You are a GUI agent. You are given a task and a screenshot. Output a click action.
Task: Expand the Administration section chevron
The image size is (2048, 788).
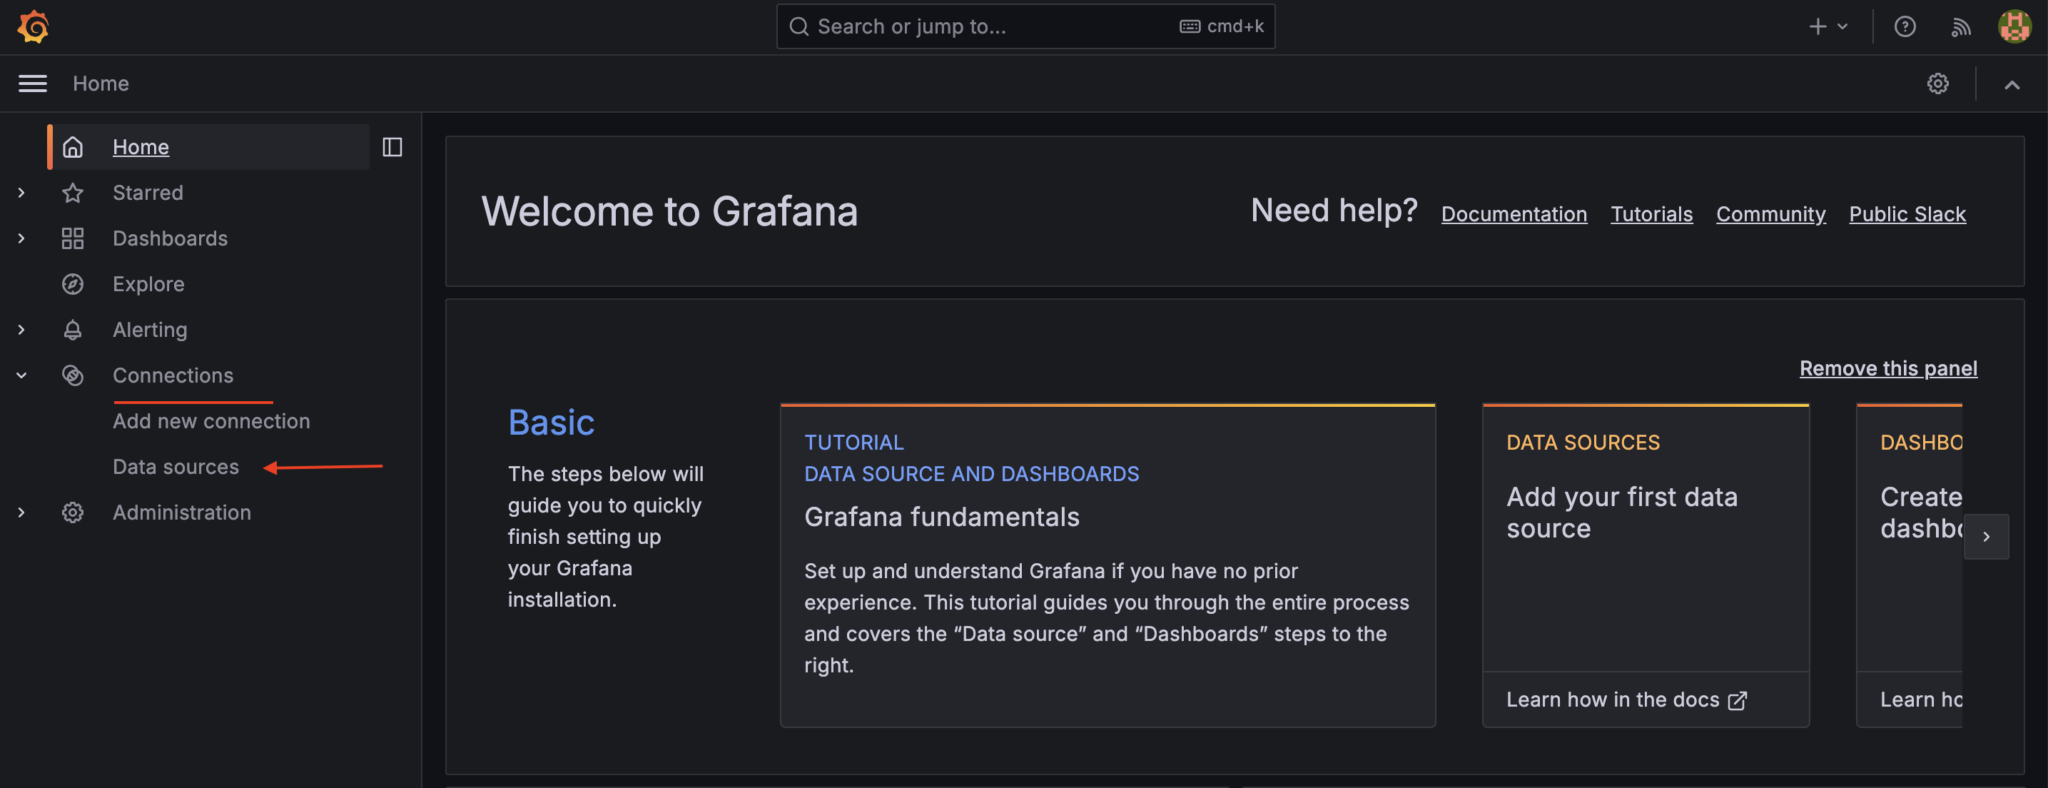click(x=21, y=512)
